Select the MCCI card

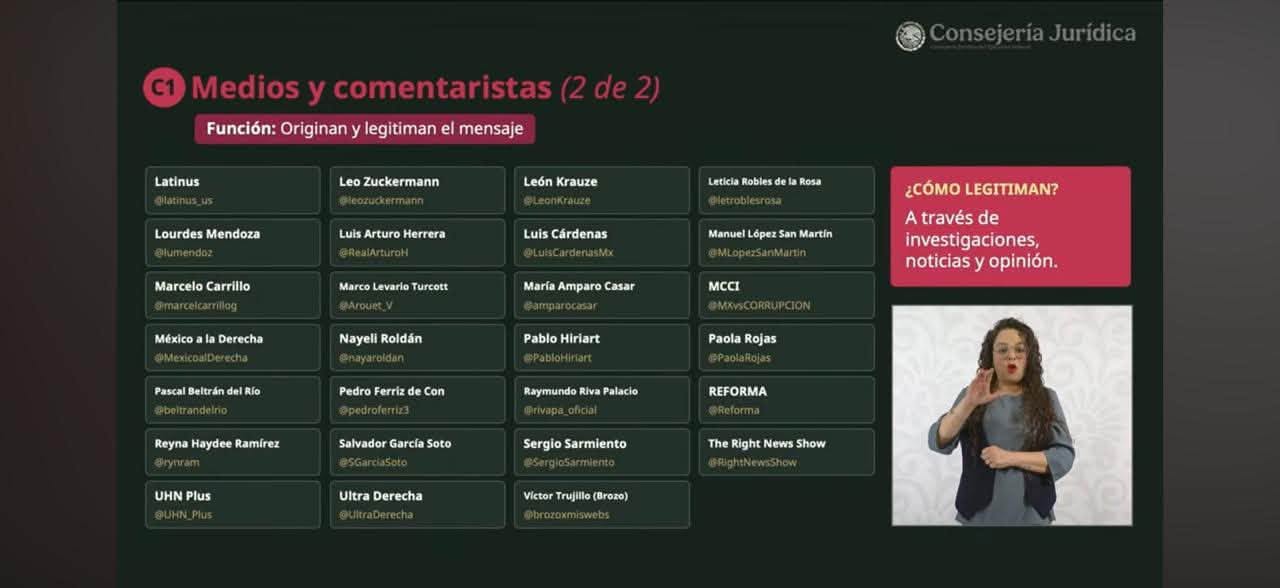click(787, 295)
